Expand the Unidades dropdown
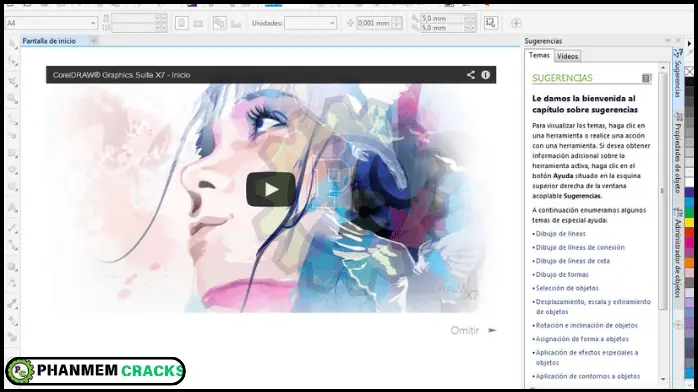Image resolution: width=698 pixels, height=392 pixels. [x=310, y=23]
